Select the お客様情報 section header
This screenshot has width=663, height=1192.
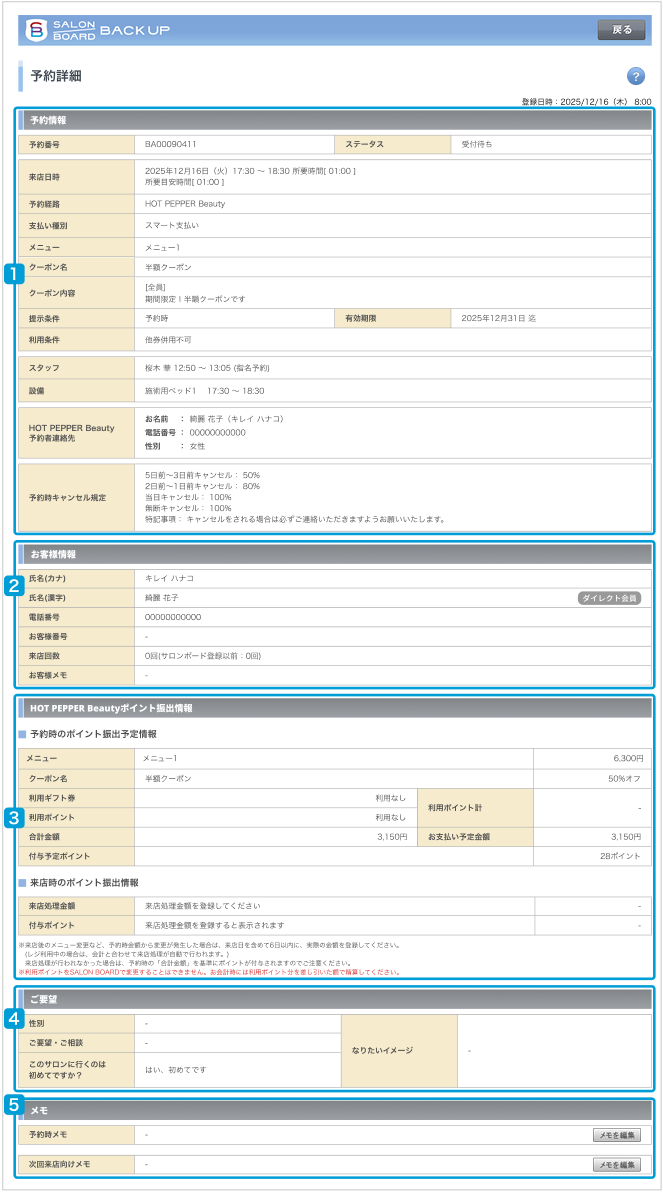(x=52, y=554)
